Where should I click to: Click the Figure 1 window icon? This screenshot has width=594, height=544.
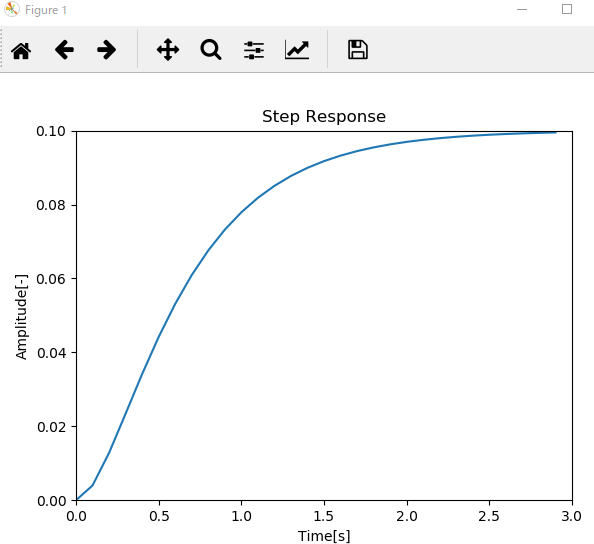pyautogui.click(x=12, y=9)
